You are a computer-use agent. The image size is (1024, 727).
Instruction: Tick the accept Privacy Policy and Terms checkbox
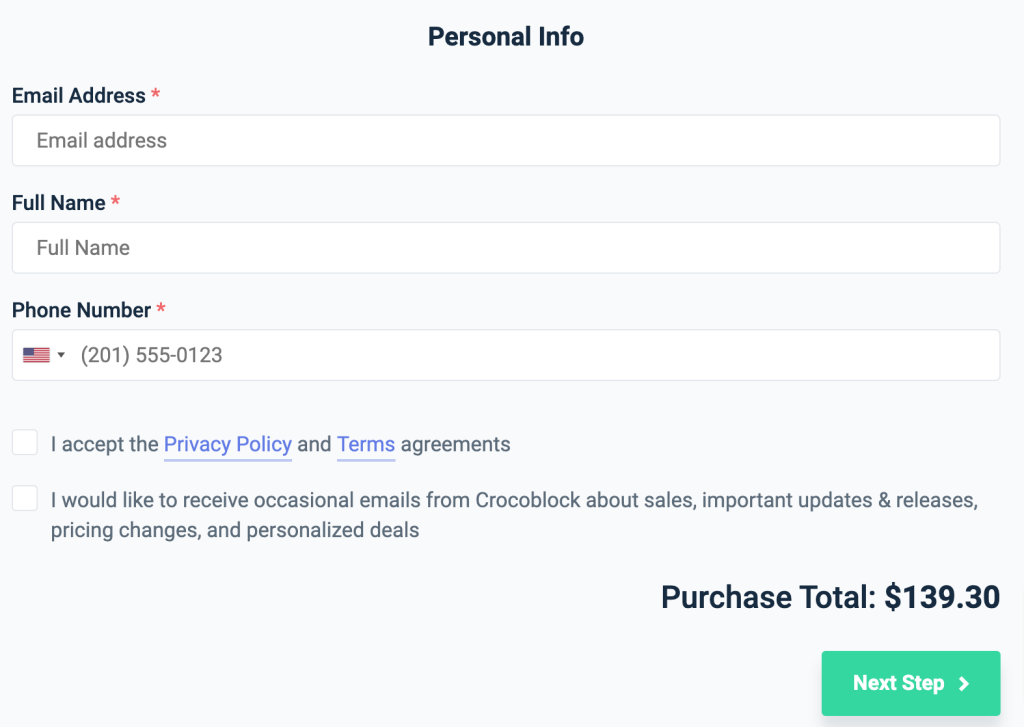[25, 442]
